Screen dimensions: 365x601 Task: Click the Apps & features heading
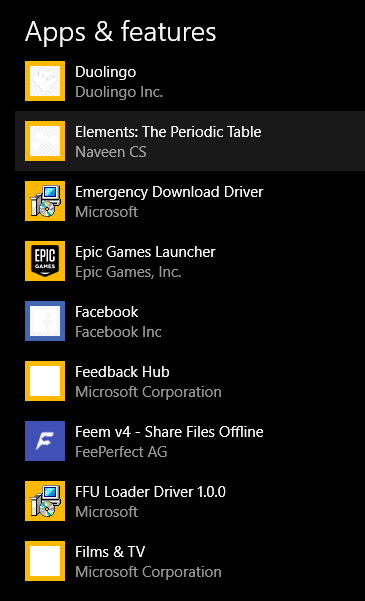tap(120, 32)
